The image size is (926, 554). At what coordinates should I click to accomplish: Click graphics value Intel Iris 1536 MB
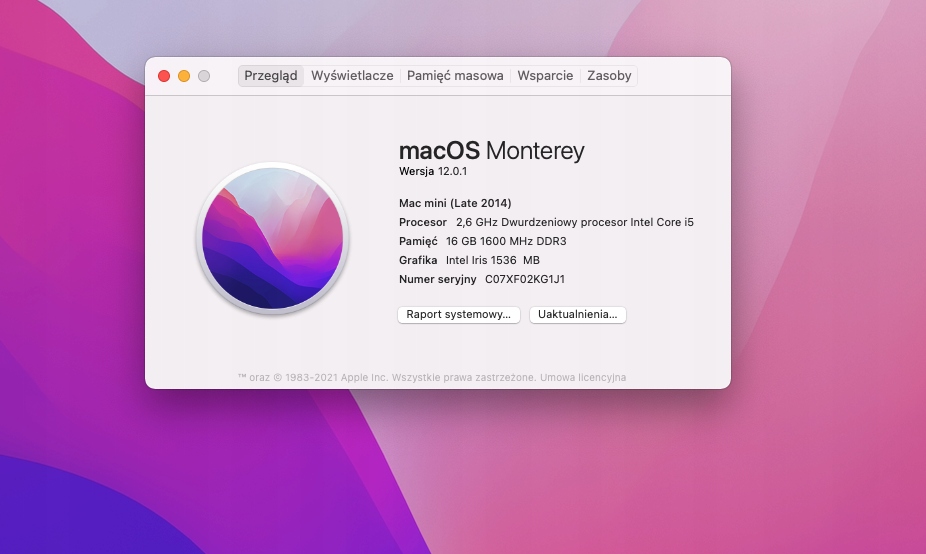point(493,260)
